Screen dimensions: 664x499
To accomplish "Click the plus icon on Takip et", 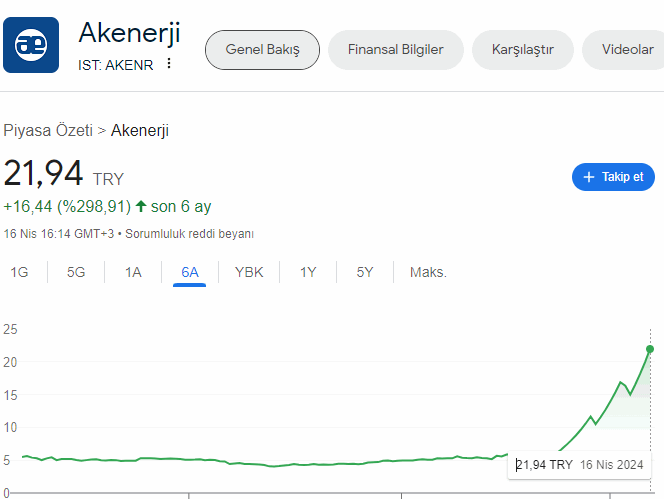I will point(588,177).
